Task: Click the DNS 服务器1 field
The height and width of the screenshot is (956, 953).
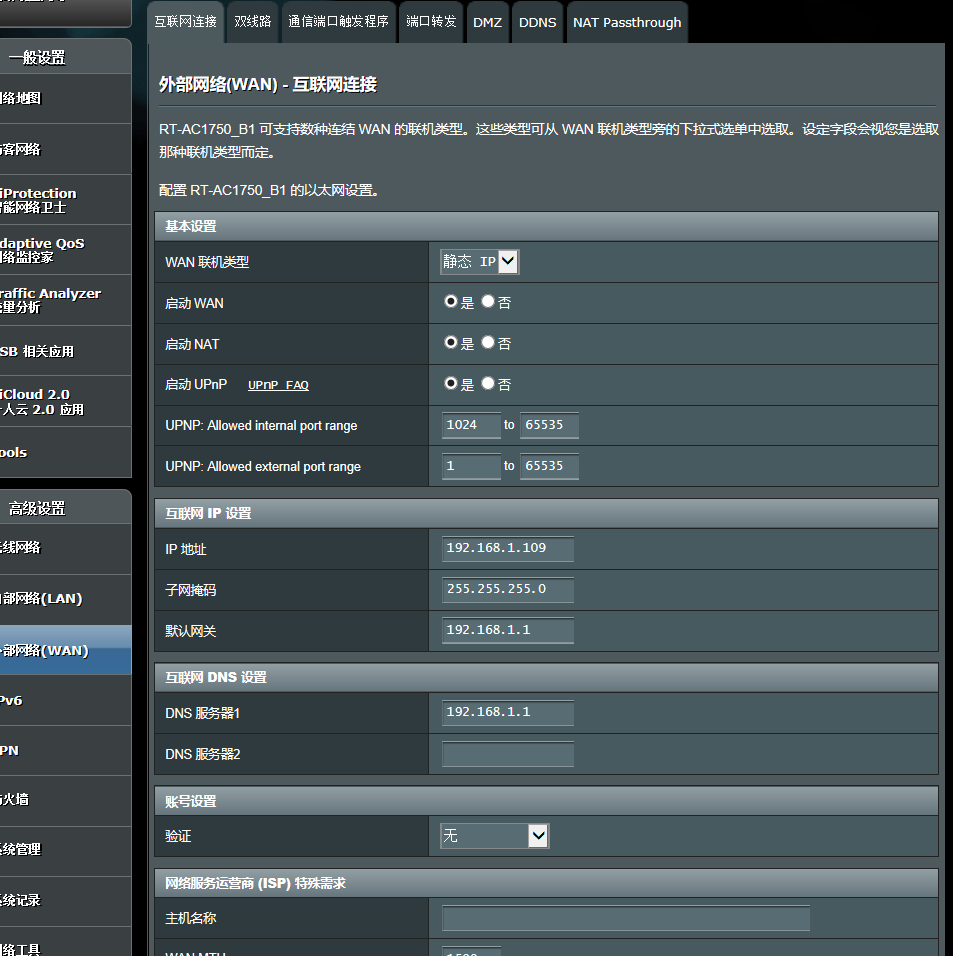Action: [508, 712]
